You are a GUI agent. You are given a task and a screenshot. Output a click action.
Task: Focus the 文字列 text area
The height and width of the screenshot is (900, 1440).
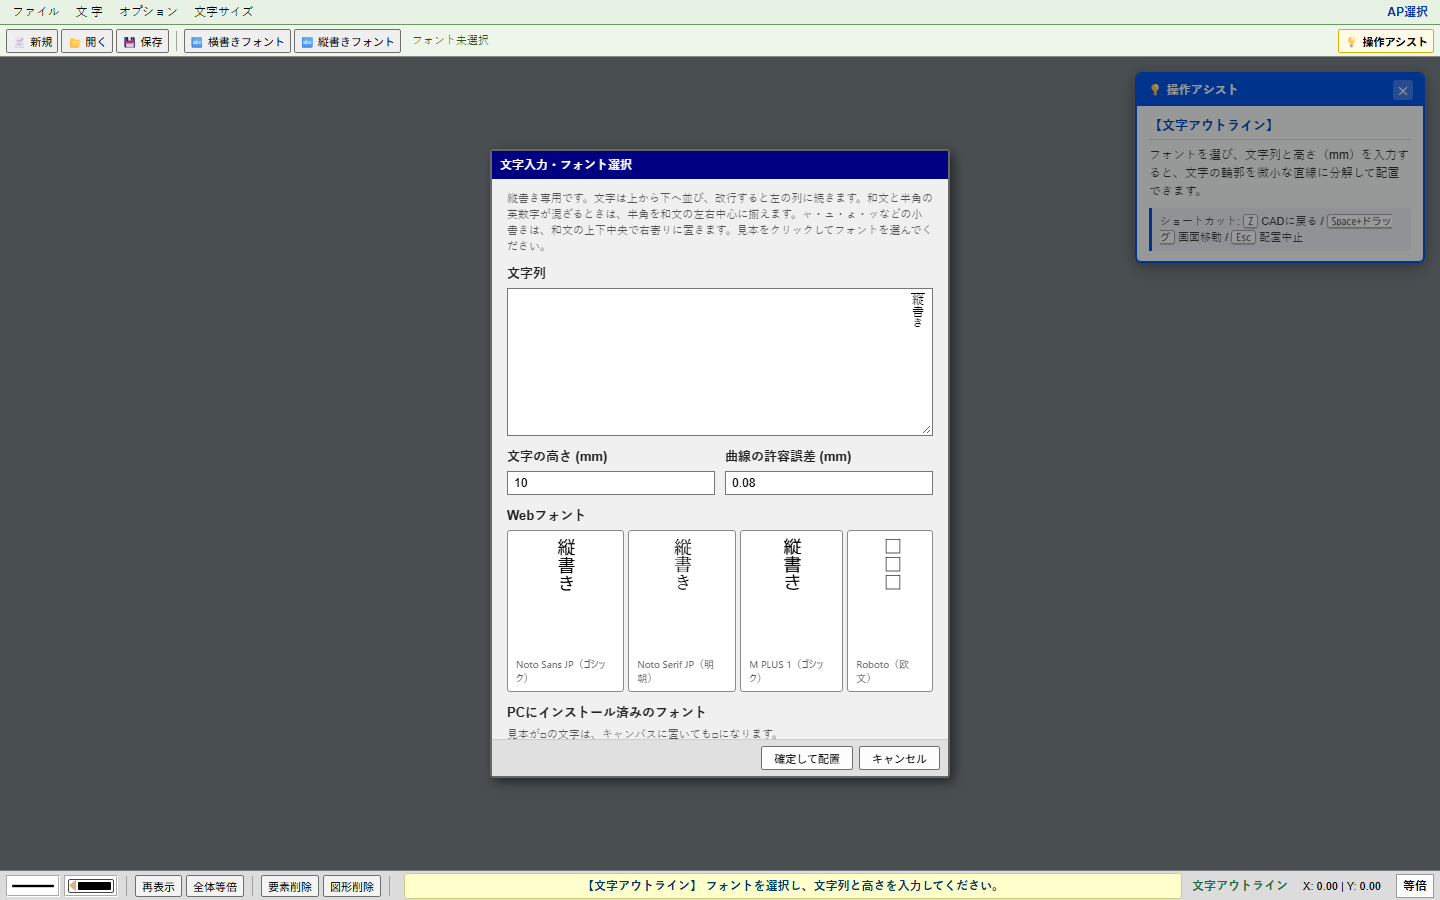[720, 362]
